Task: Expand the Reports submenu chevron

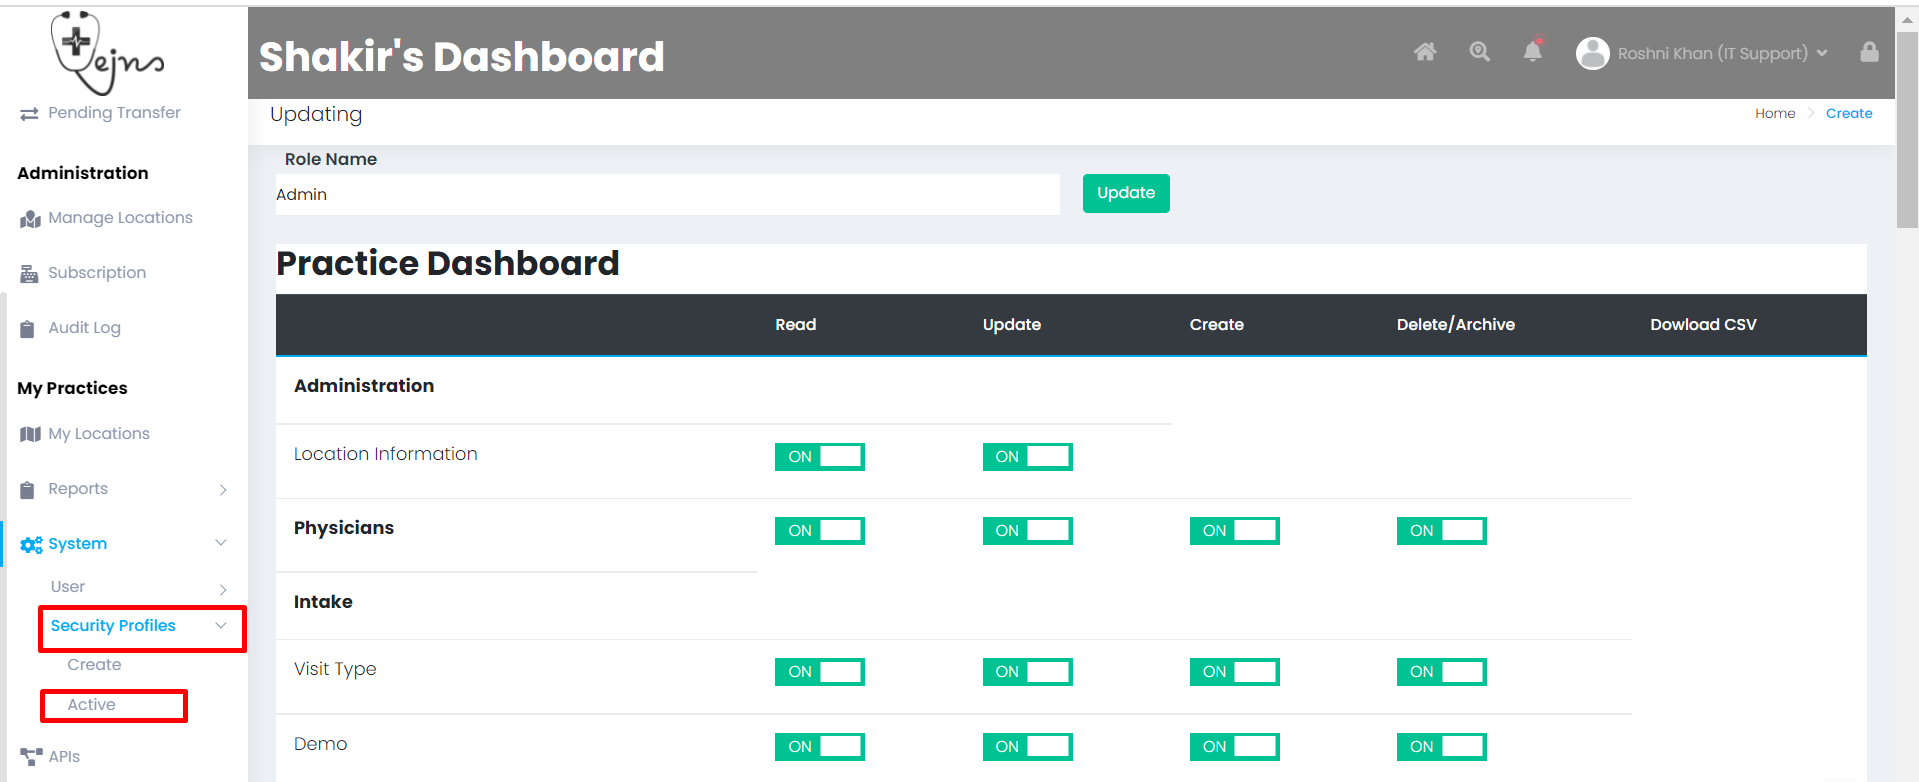Action: click(223, 490)
